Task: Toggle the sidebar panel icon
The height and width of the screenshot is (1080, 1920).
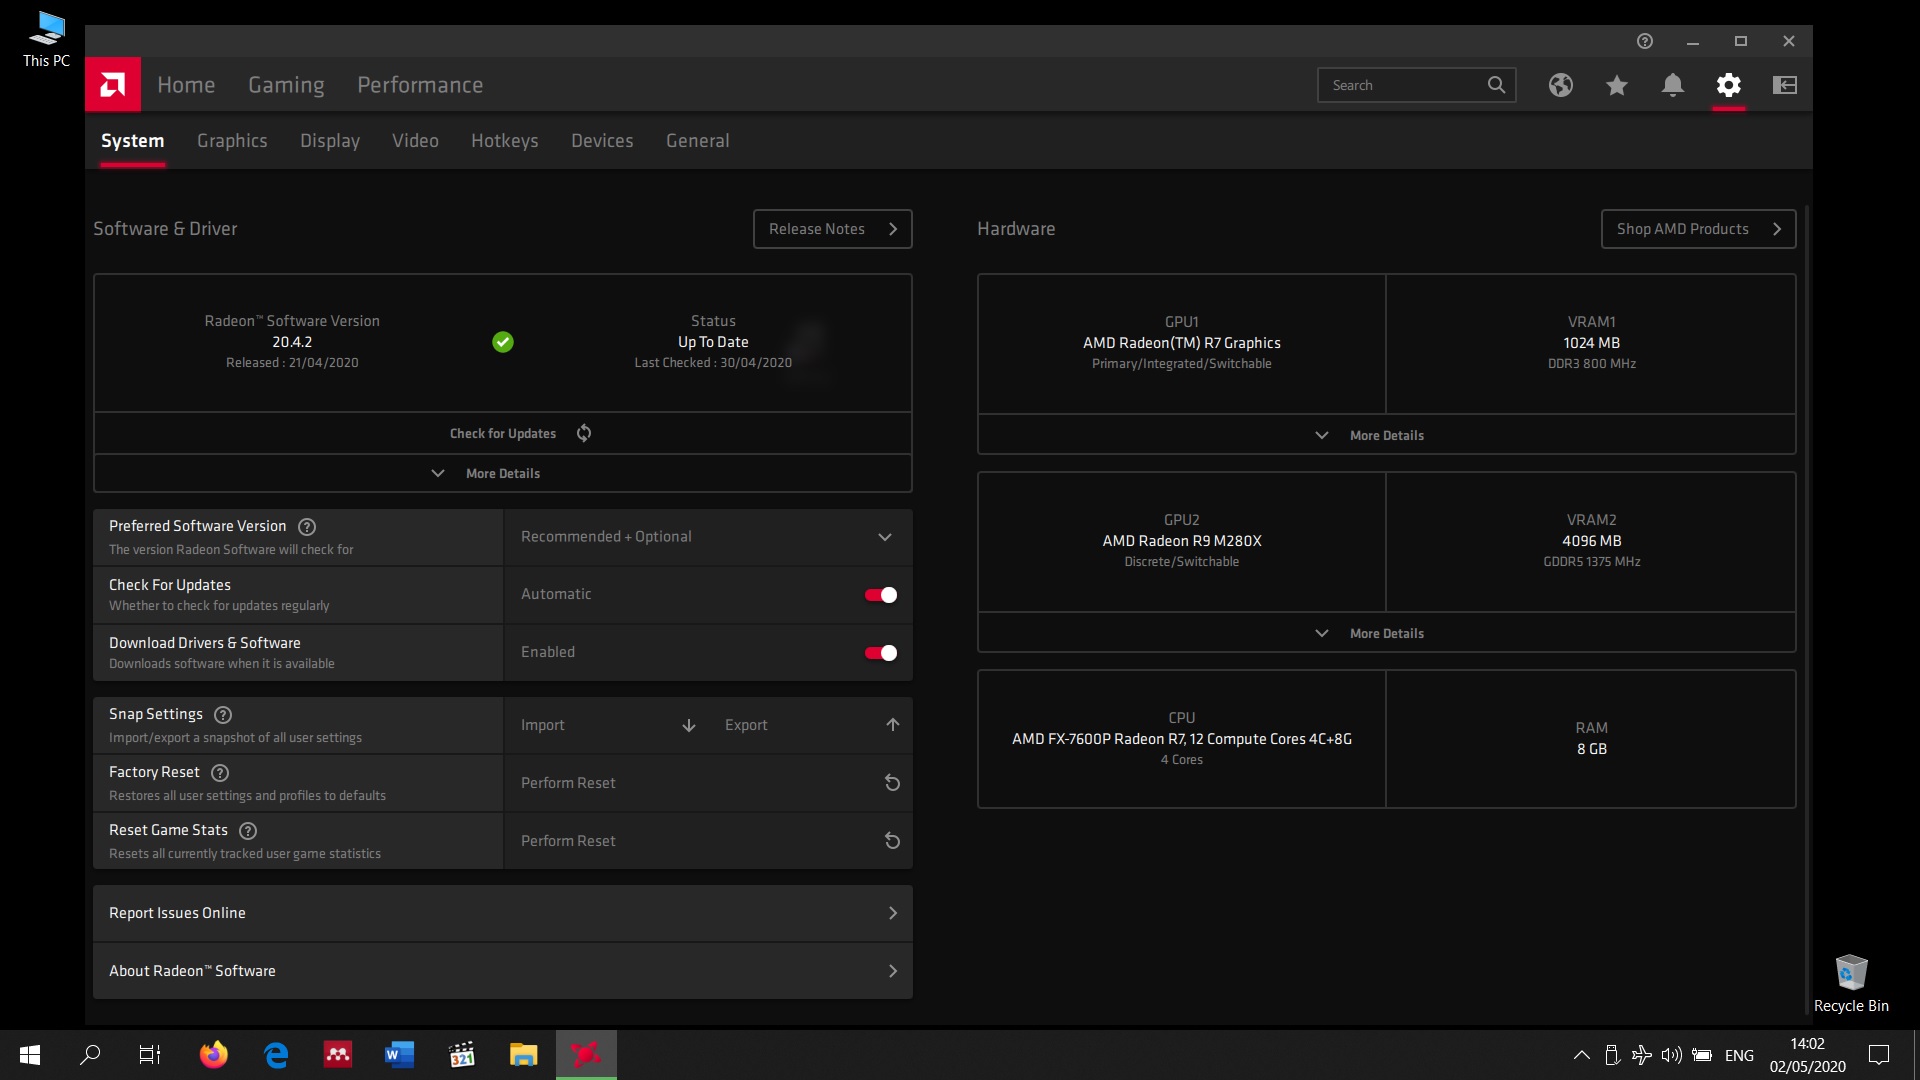Action: coord(1785,85)
